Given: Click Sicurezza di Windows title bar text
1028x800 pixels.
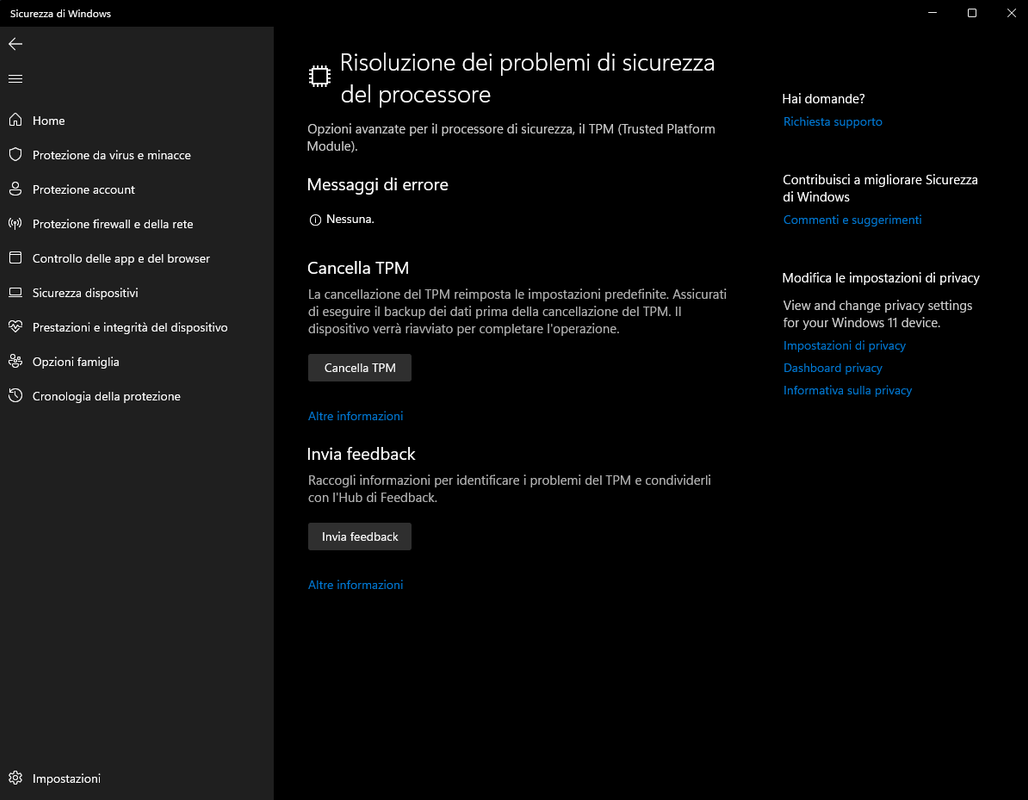Looking at the screenshot, I should [x=60, y=13].
